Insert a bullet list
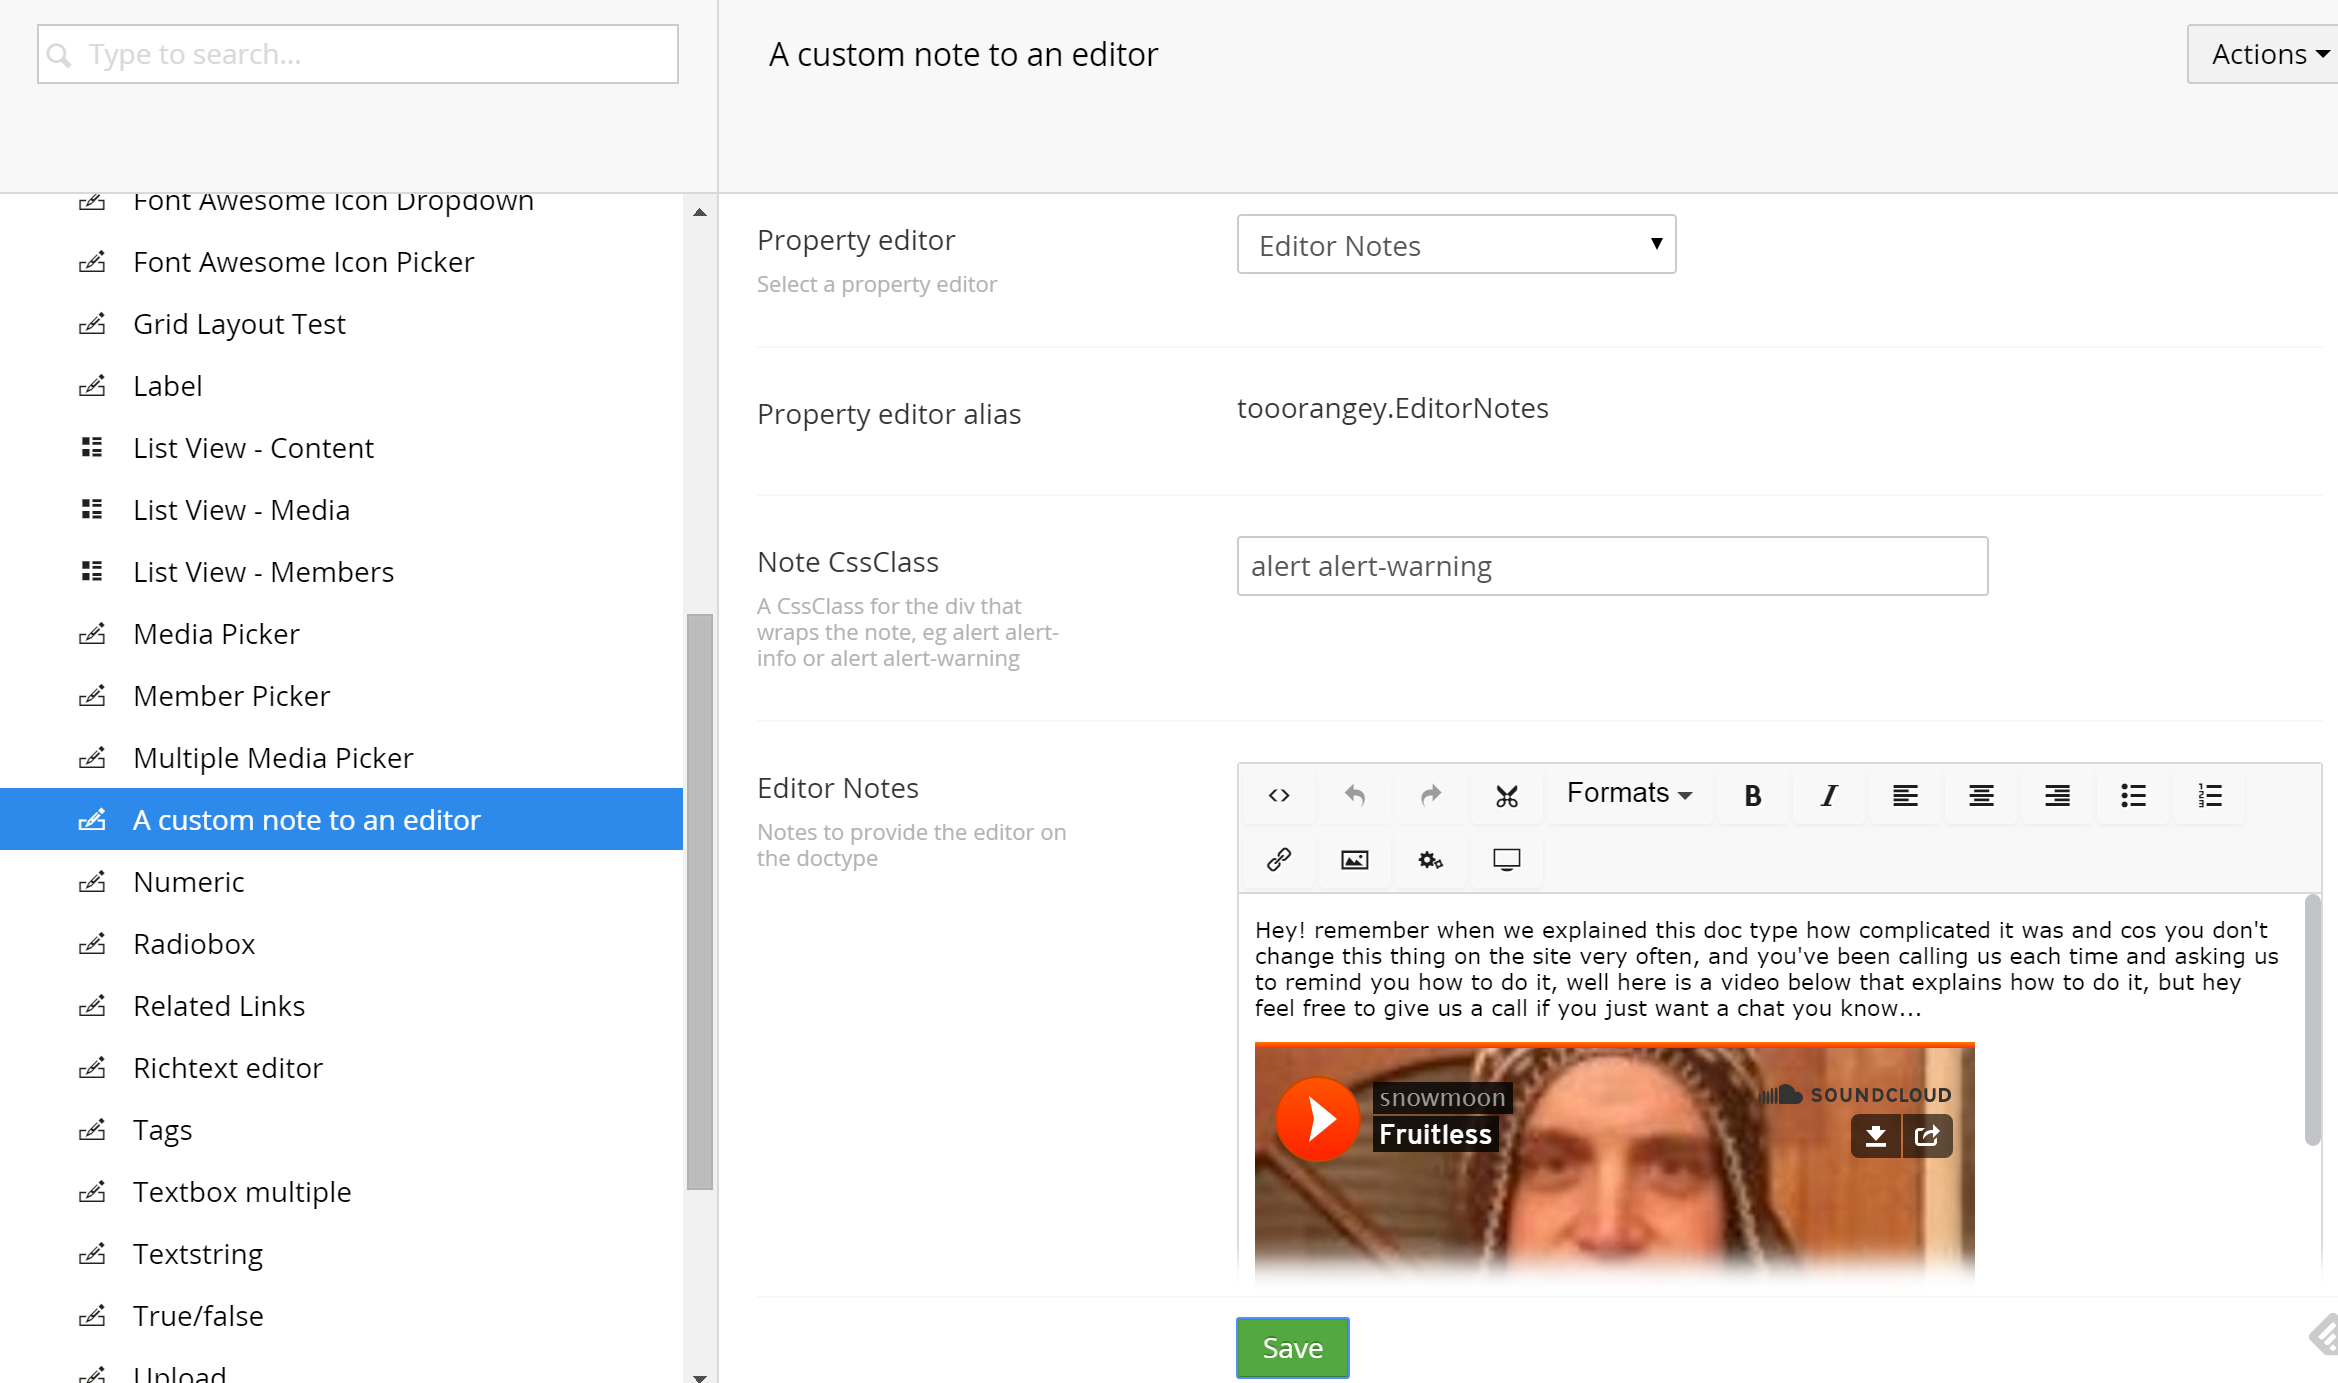This screenshot has height=1383, width=2338. [x=2133, y=795]
